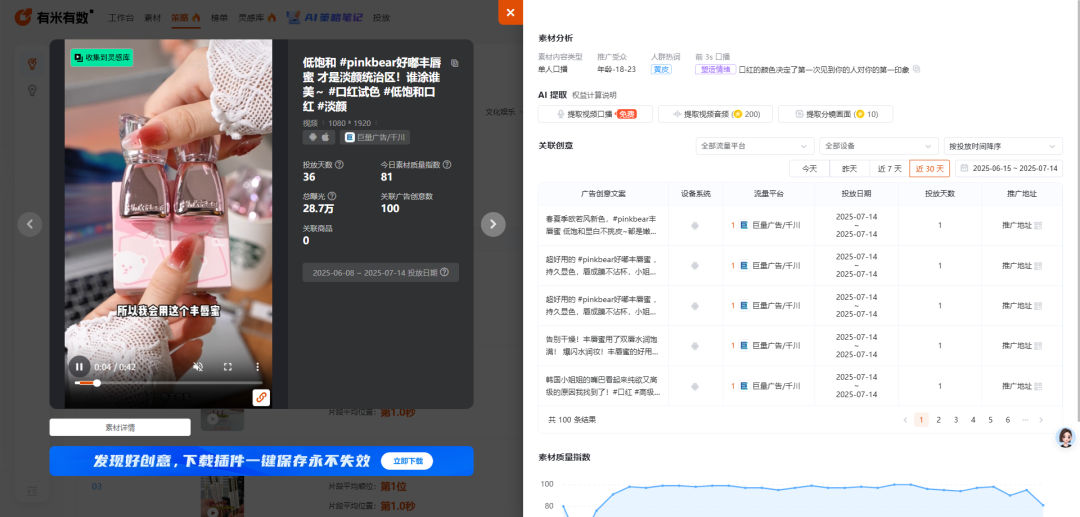The image size is (1080, 517).
Task: Enter fullscreen mode on the video player
Action: pos(228,367)
